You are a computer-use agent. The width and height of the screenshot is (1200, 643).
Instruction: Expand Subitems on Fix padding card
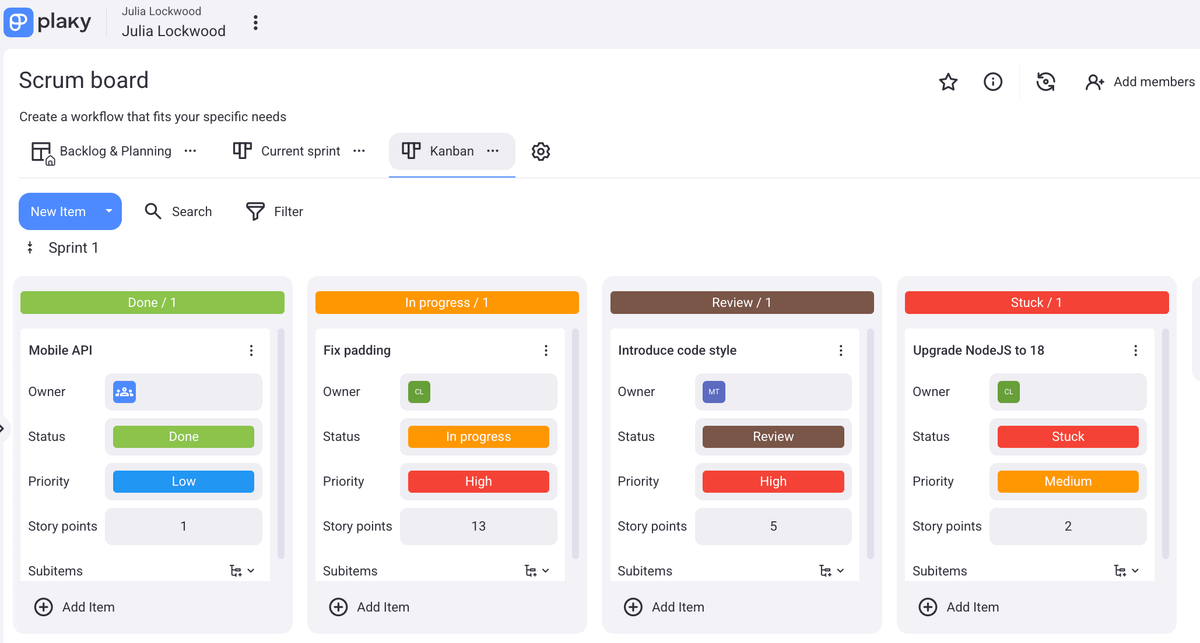[x=536, y=571]
